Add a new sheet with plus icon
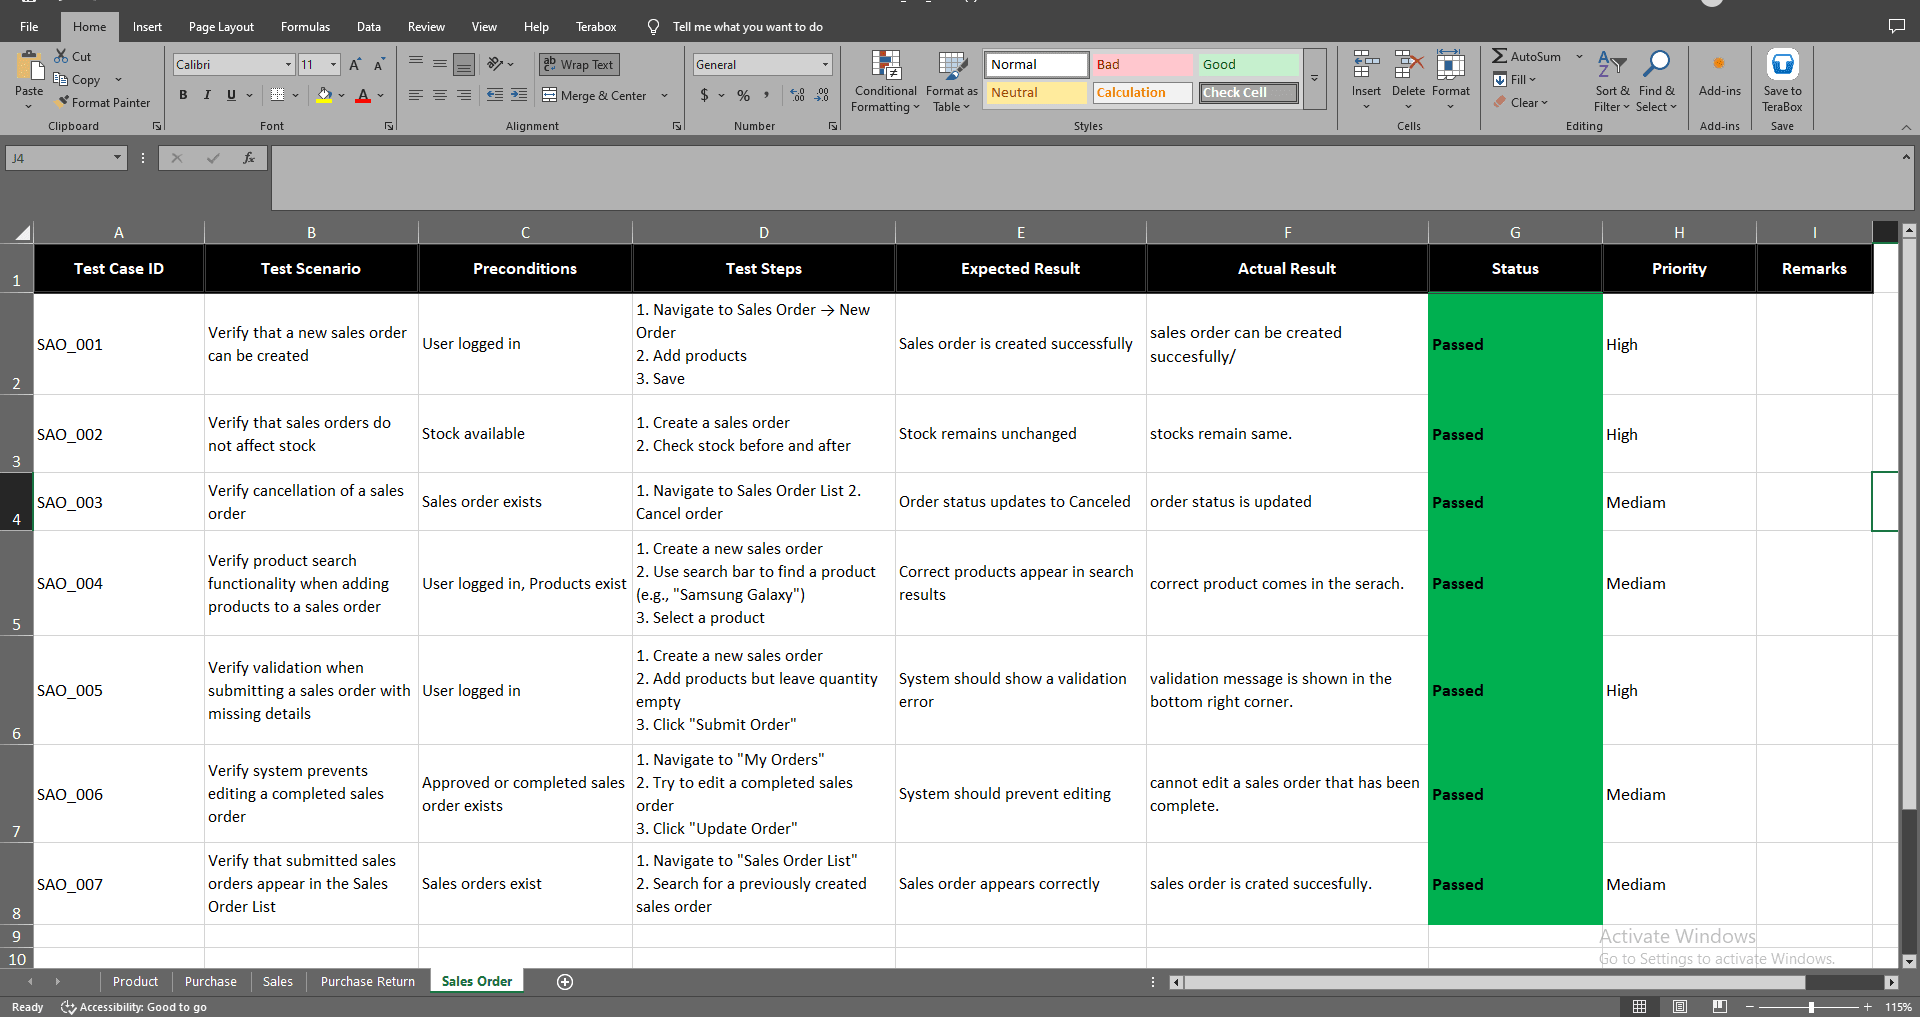This screenshot has height=1017, width=1920. tap(565, 982)
